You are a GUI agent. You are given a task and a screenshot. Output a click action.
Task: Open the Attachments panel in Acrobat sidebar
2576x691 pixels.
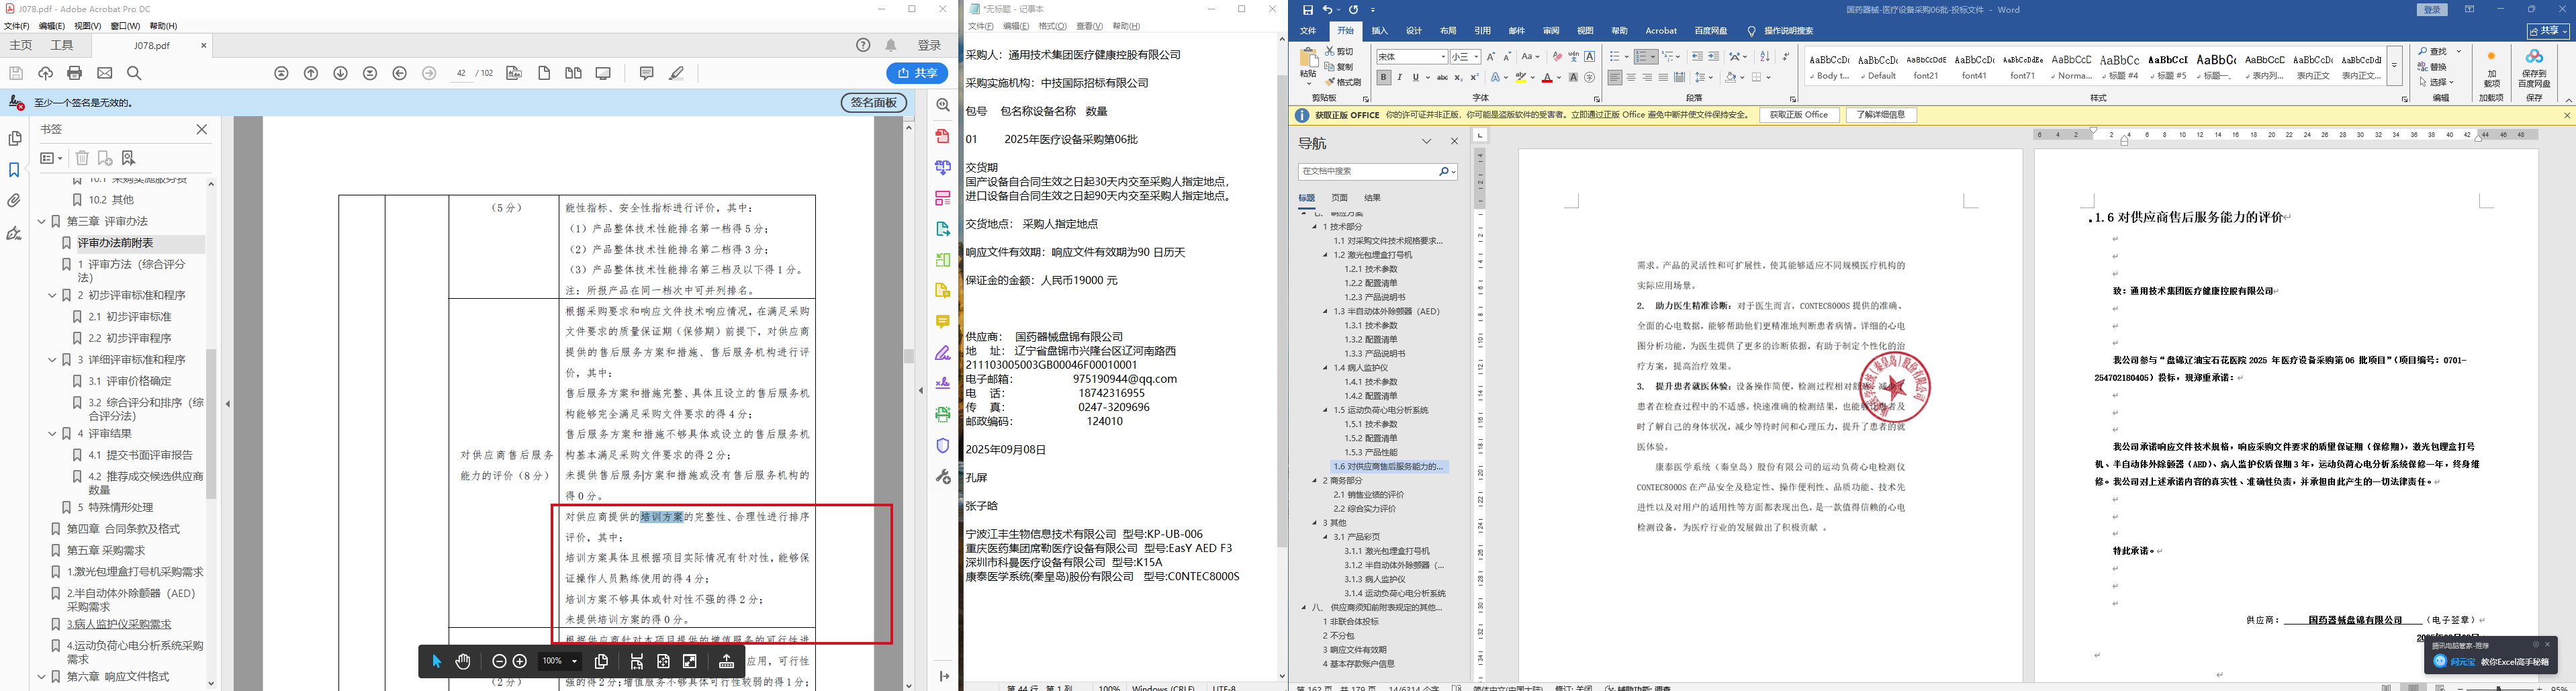pyautogui.click(x=14, y=201)
